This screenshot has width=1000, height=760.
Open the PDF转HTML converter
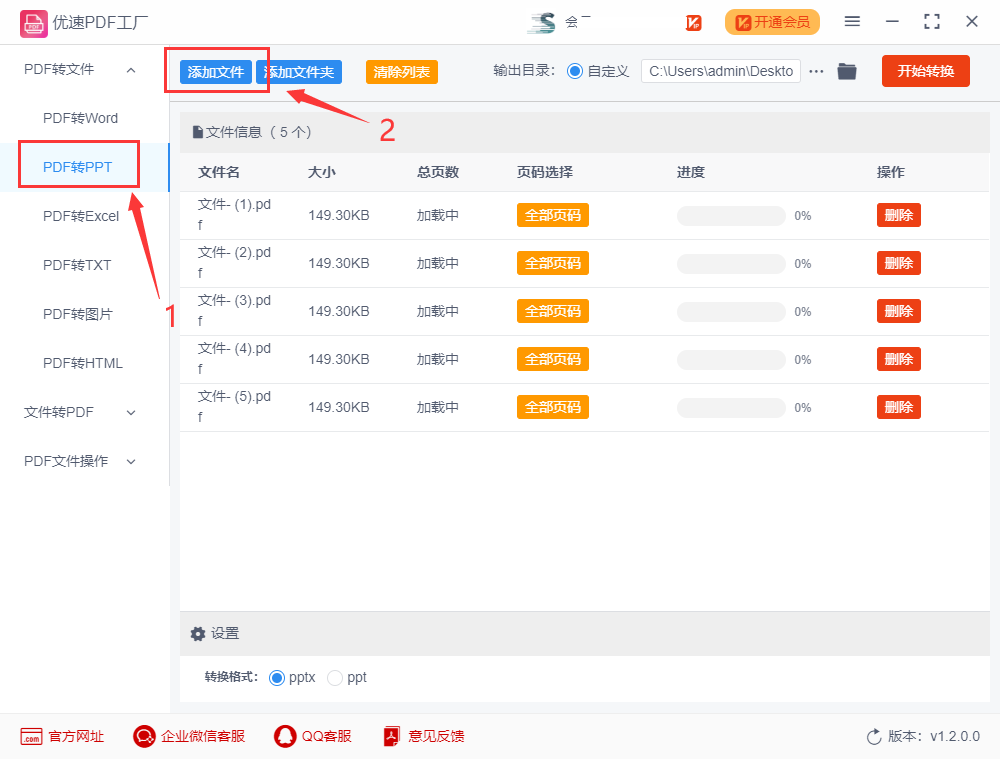[82, 363]
